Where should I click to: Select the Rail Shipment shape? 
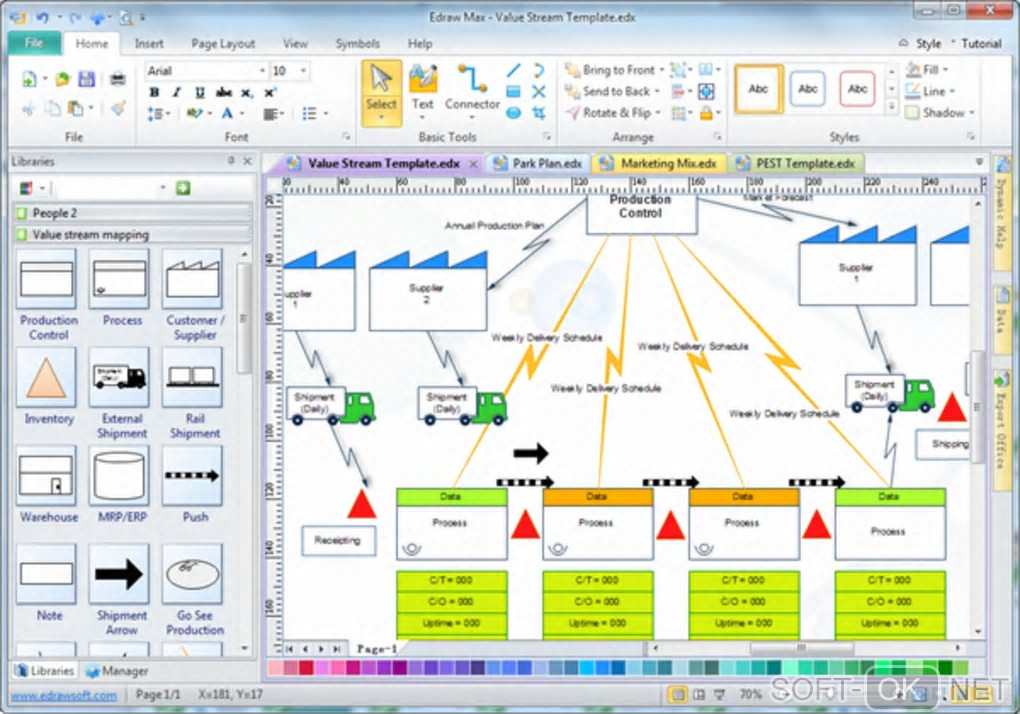193,378
